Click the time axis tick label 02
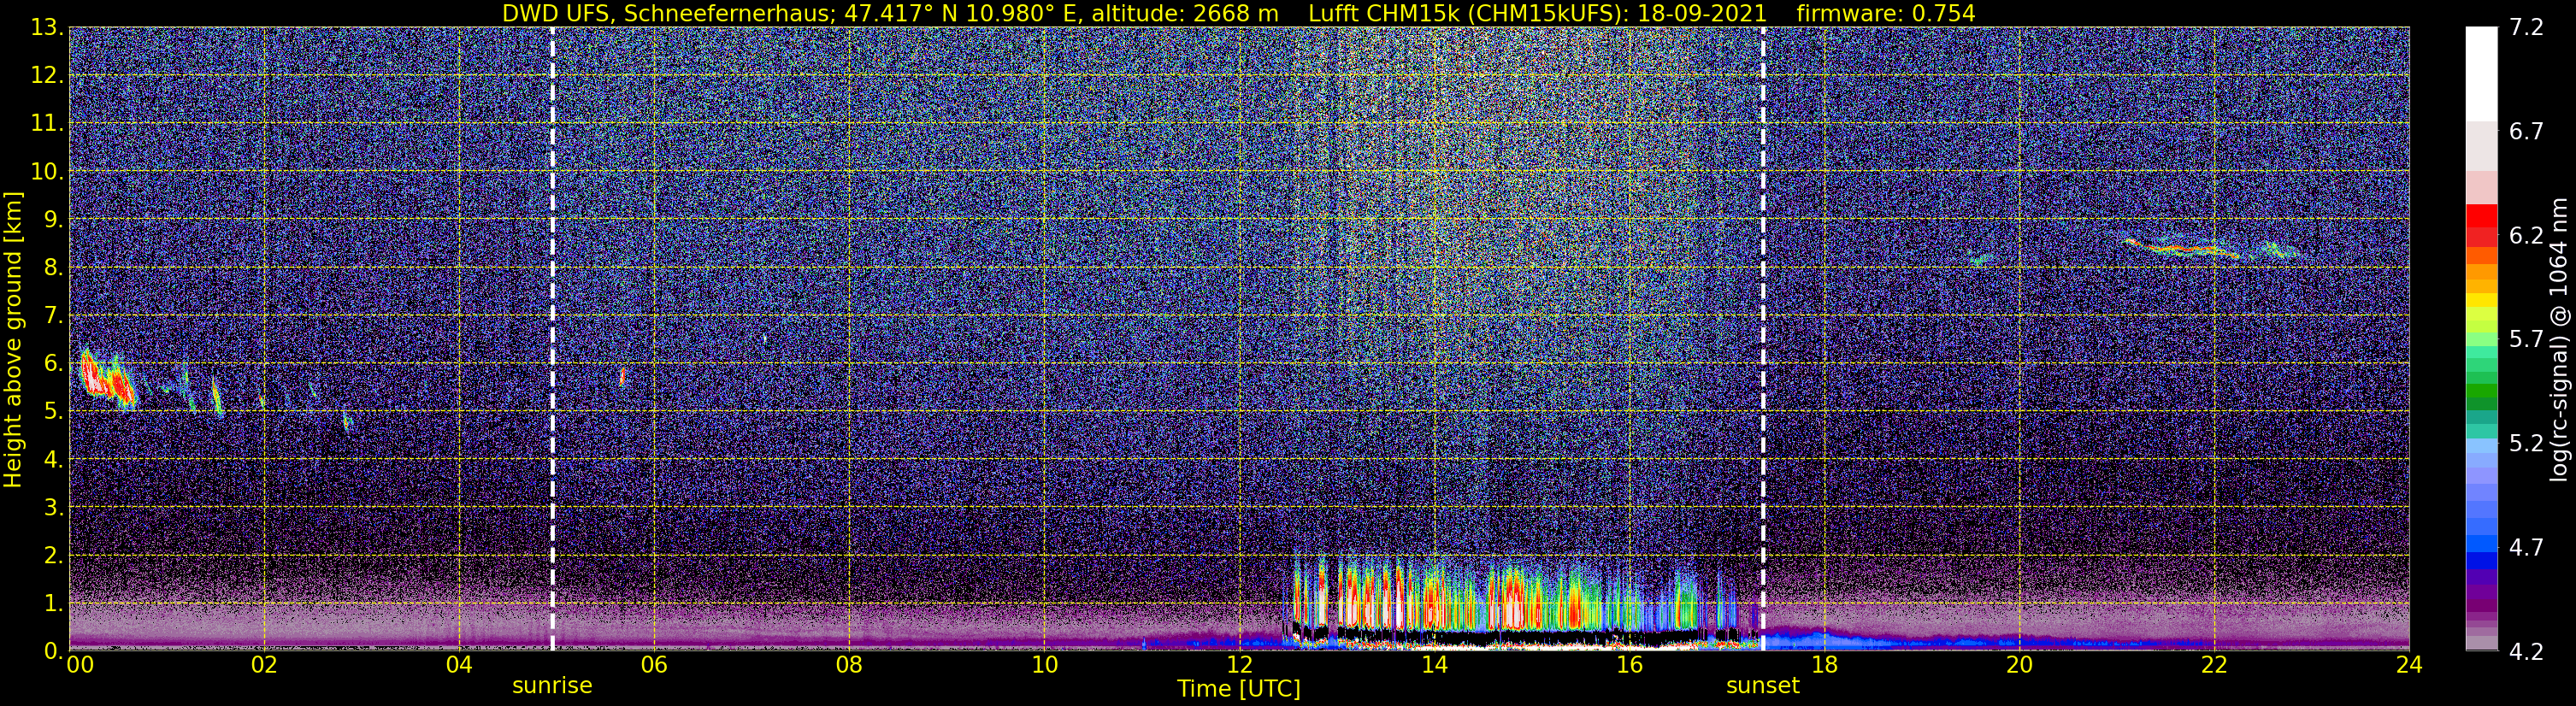The image size is (2576, 706). [x=263, y=665]
